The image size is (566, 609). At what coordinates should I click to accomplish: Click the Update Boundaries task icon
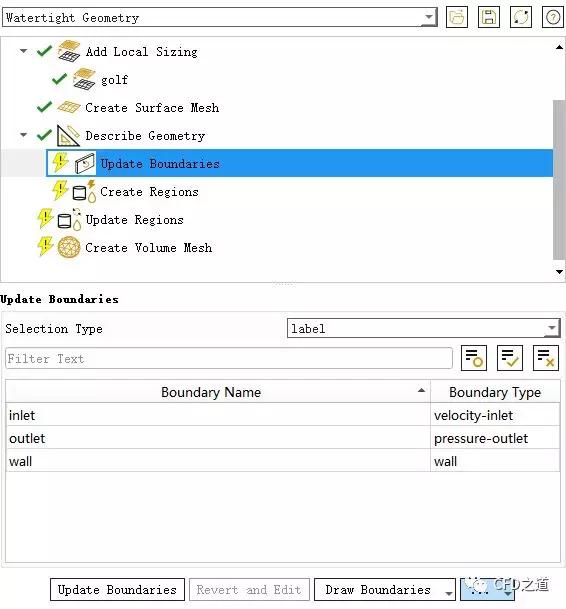coord(85,164)
